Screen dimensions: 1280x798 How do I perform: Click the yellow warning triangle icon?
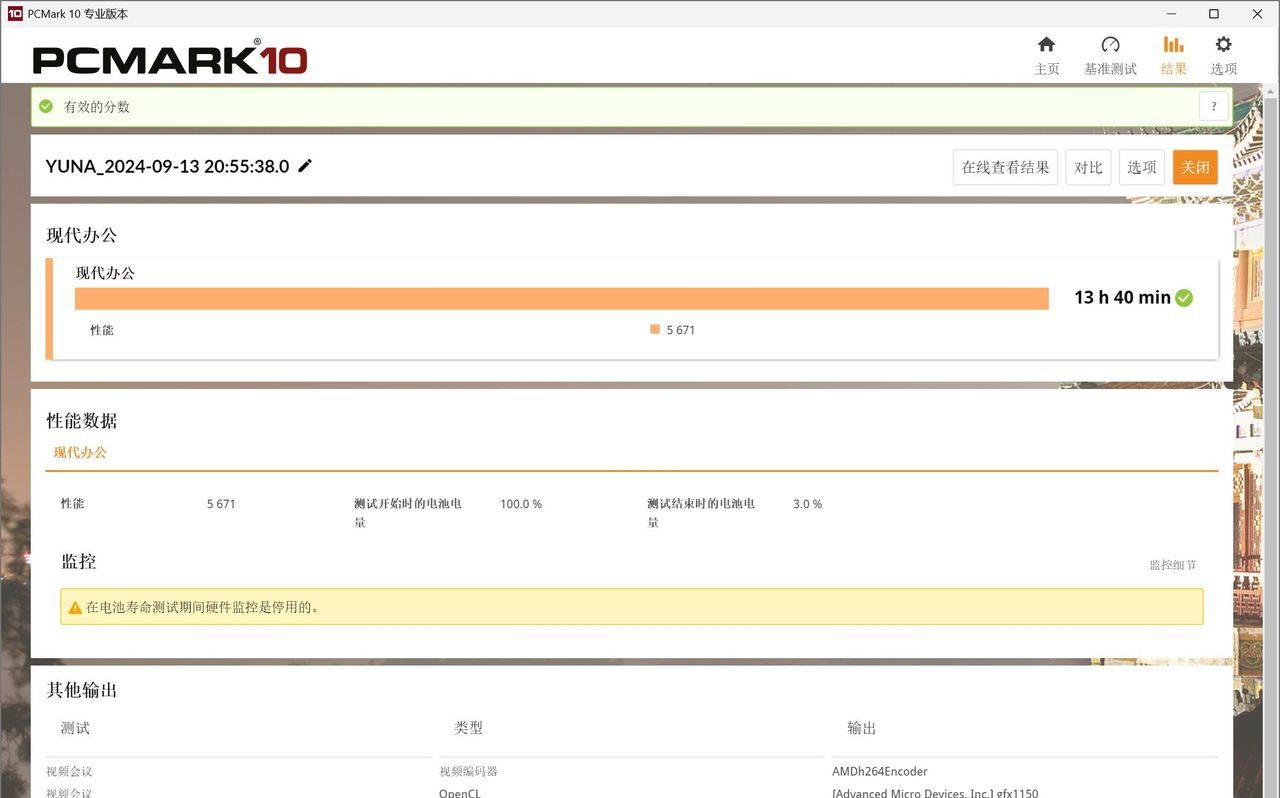(x=75, y=607)
